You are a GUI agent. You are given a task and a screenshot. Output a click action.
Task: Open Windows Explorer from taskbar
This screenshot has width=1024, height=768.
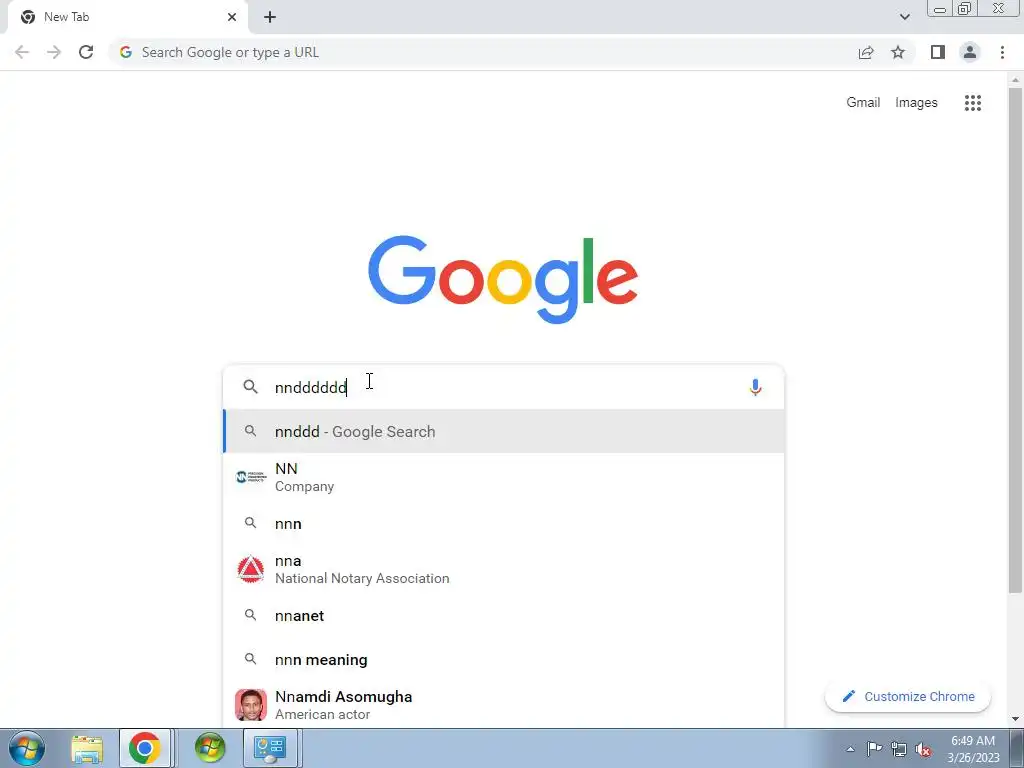(x=87, y=748)
